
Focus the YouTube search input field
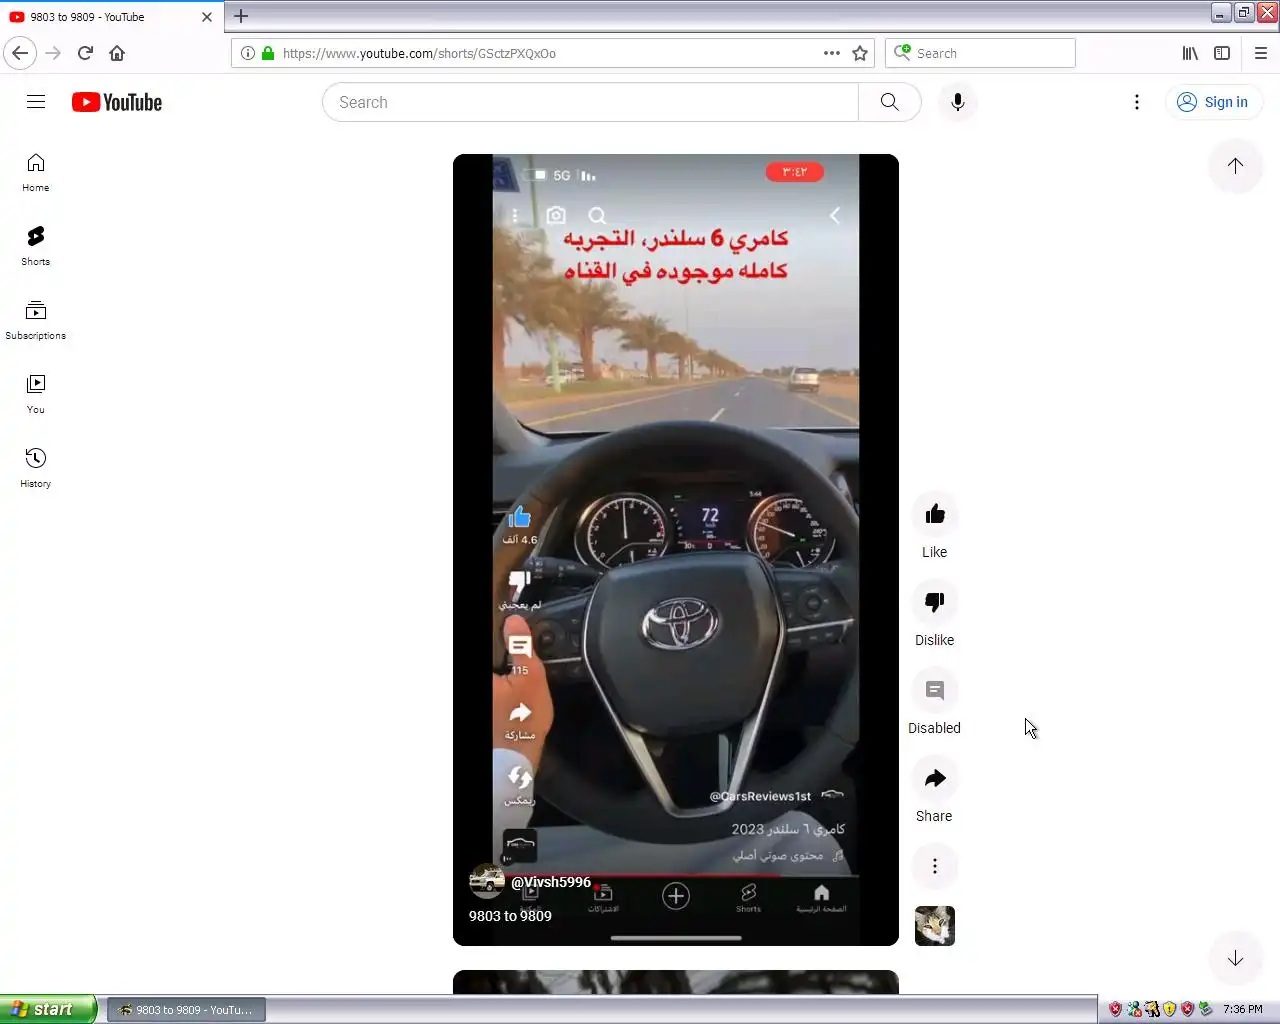pyautogui.click(x=590, y=102)
